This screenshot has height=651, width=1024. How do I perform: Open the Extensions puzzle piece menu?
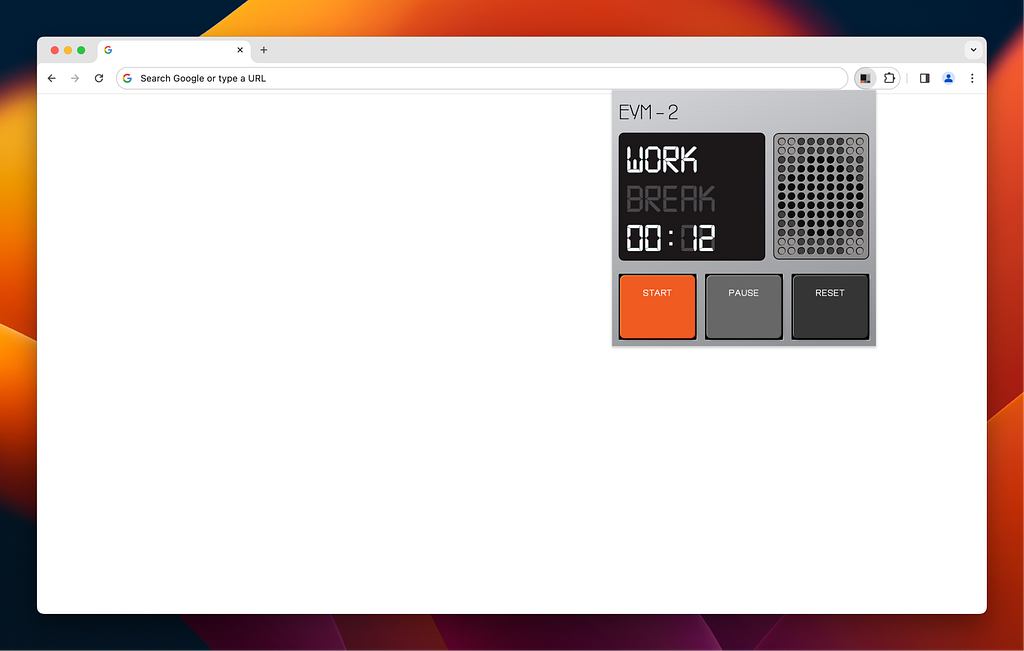(x=889, y=78)
